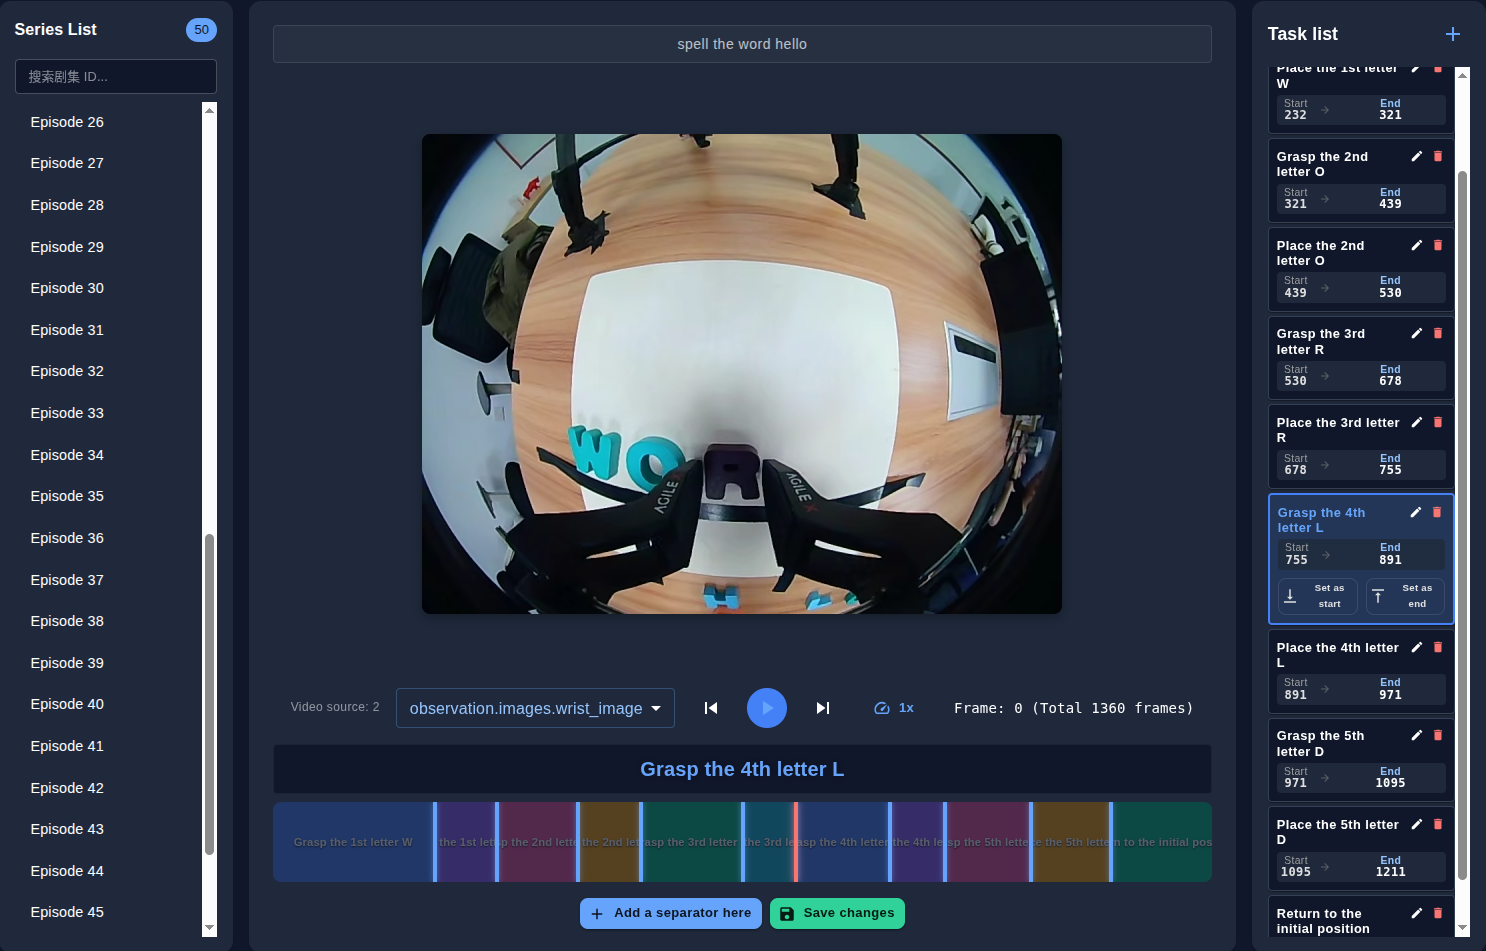Delete the 'Return to the initial position' task
The width and height of the screenshot is (1486, 951).
pyautogui.click(x=1438, y=913)
